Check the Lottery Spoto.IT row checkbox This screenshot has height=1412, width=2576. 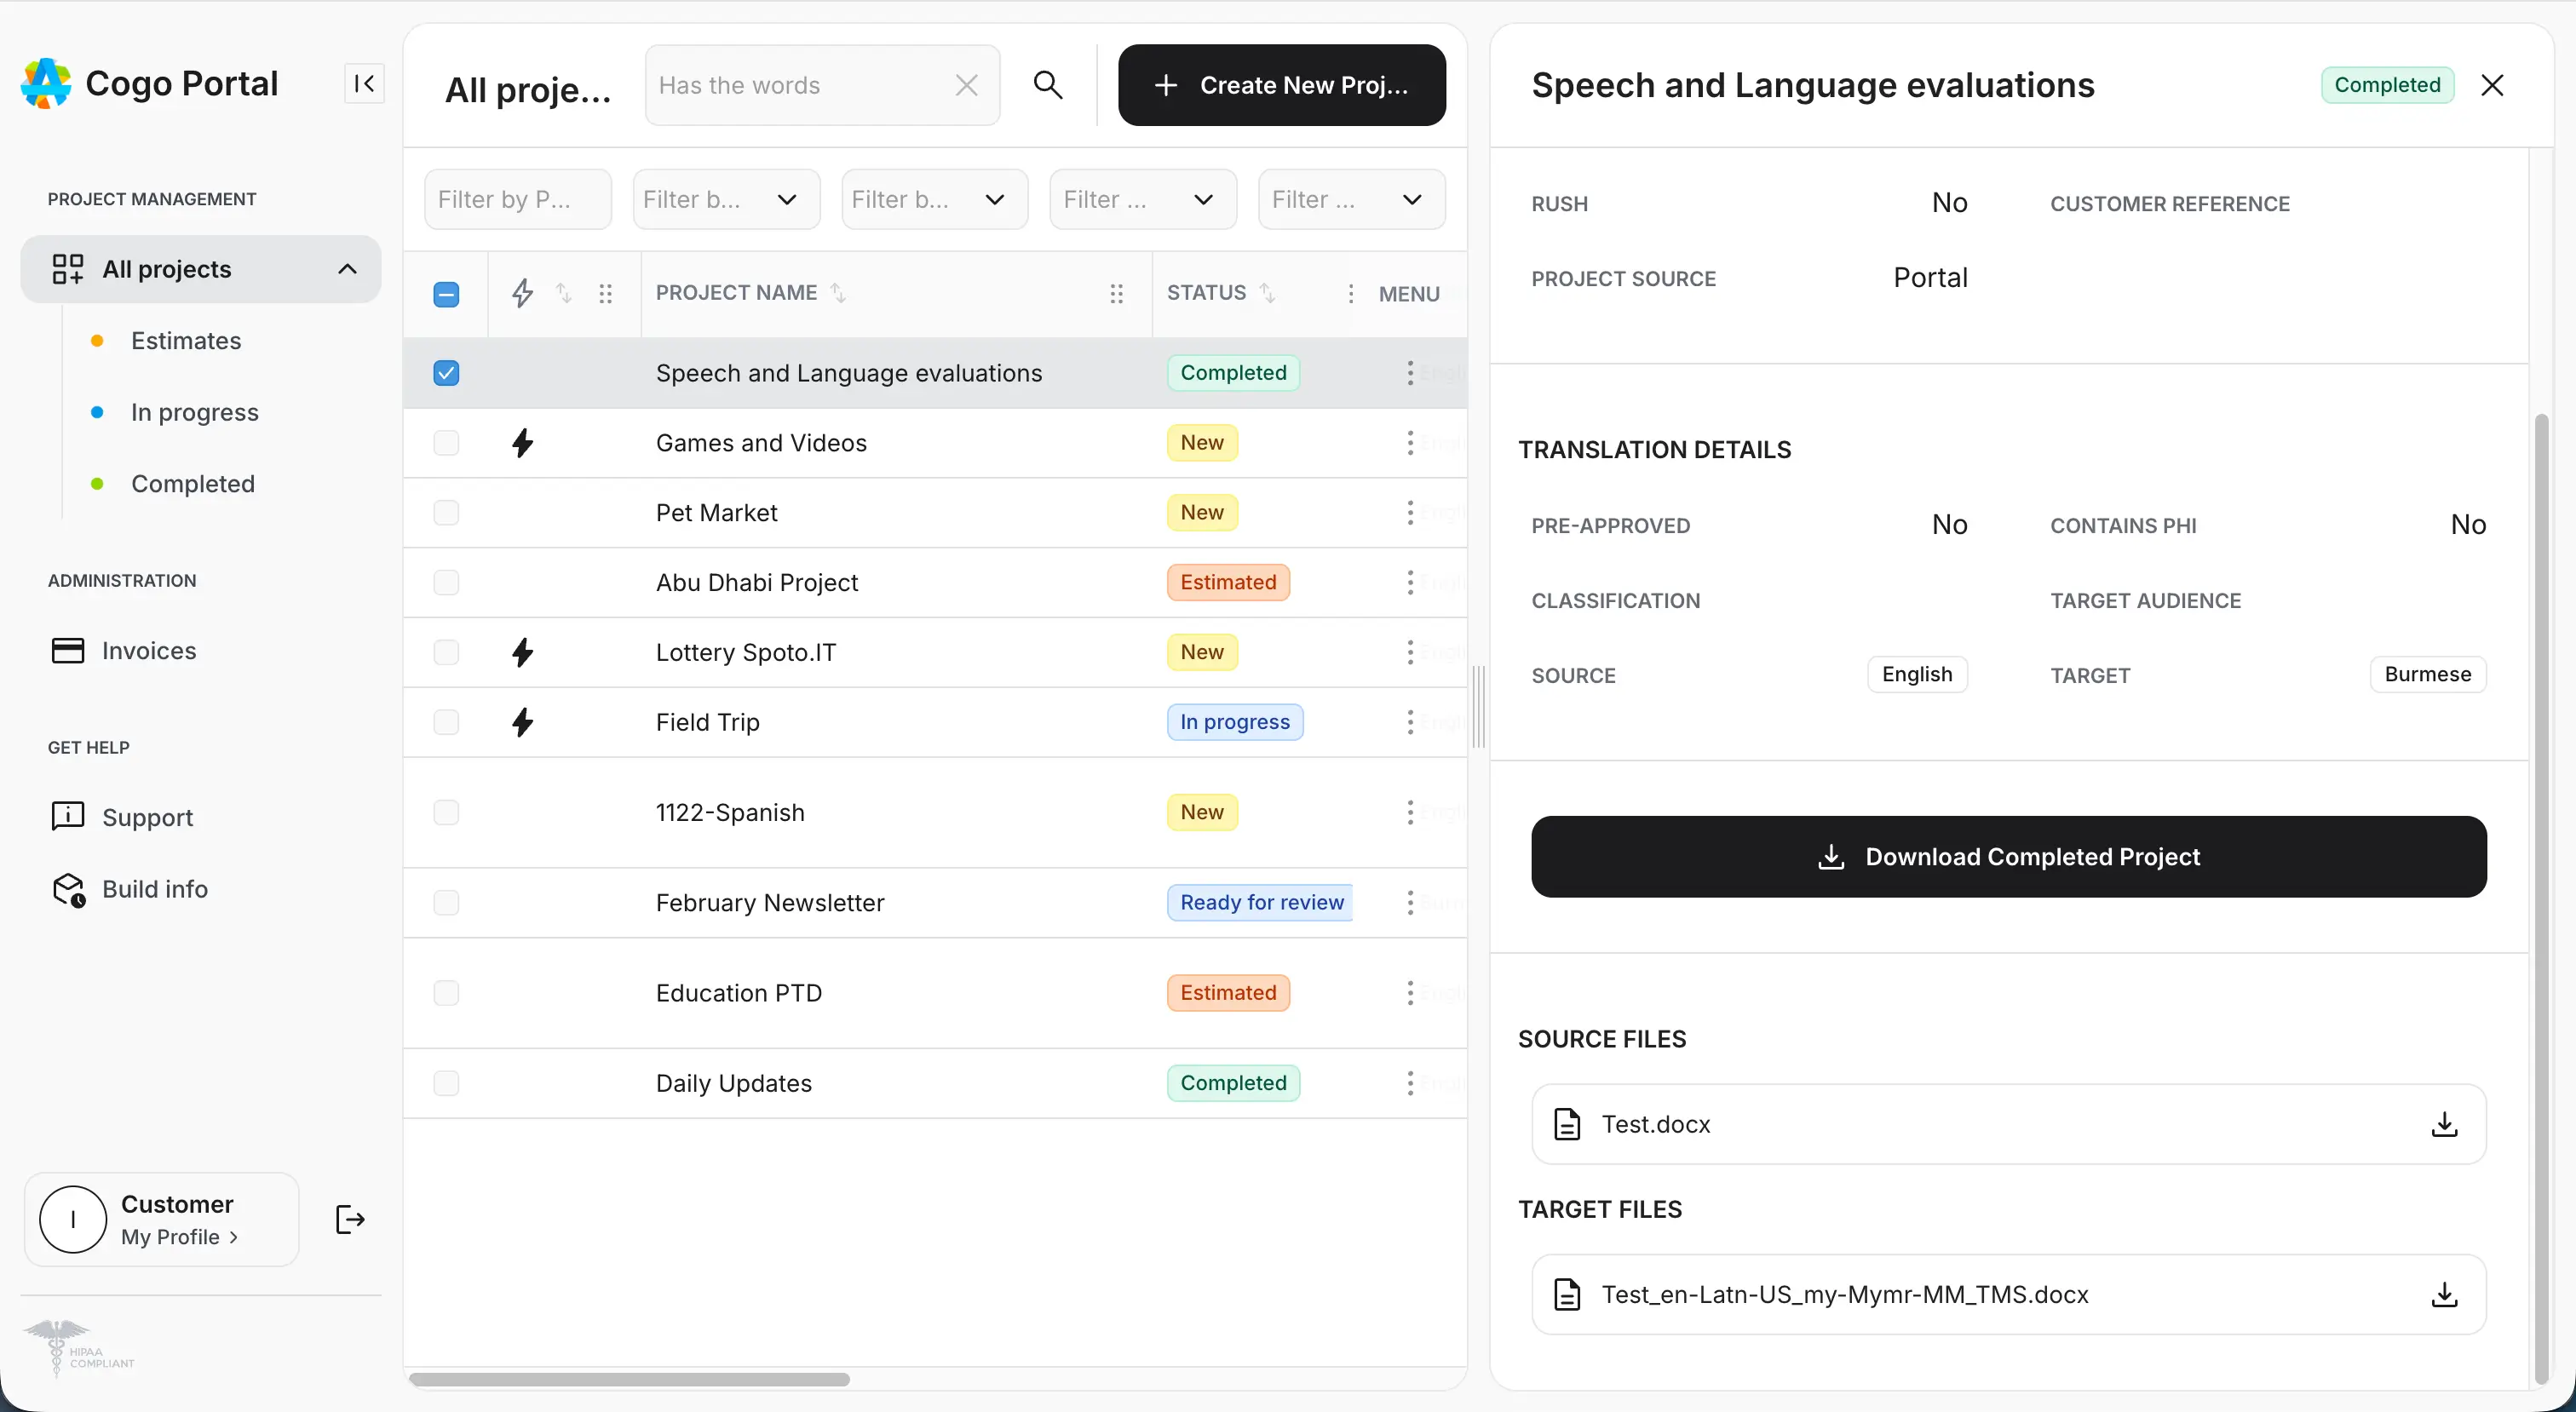click(x=446, y=653)
